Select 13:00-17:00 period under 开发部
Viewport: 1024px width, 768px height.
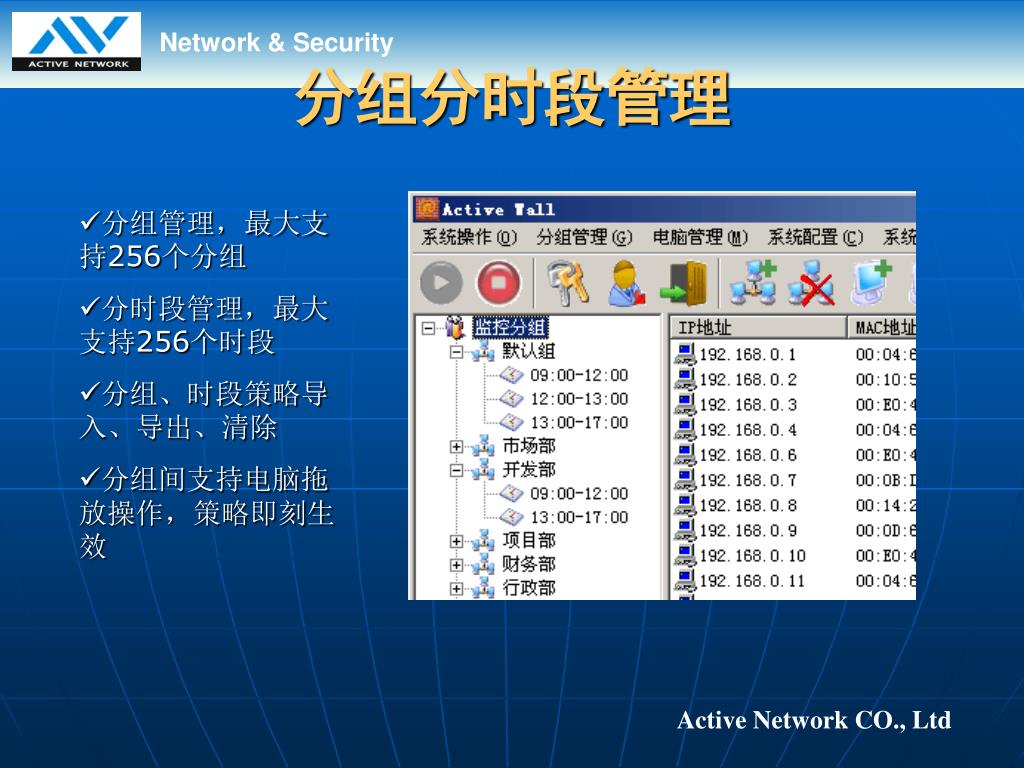pyautogui.click(x=579, y=517)
